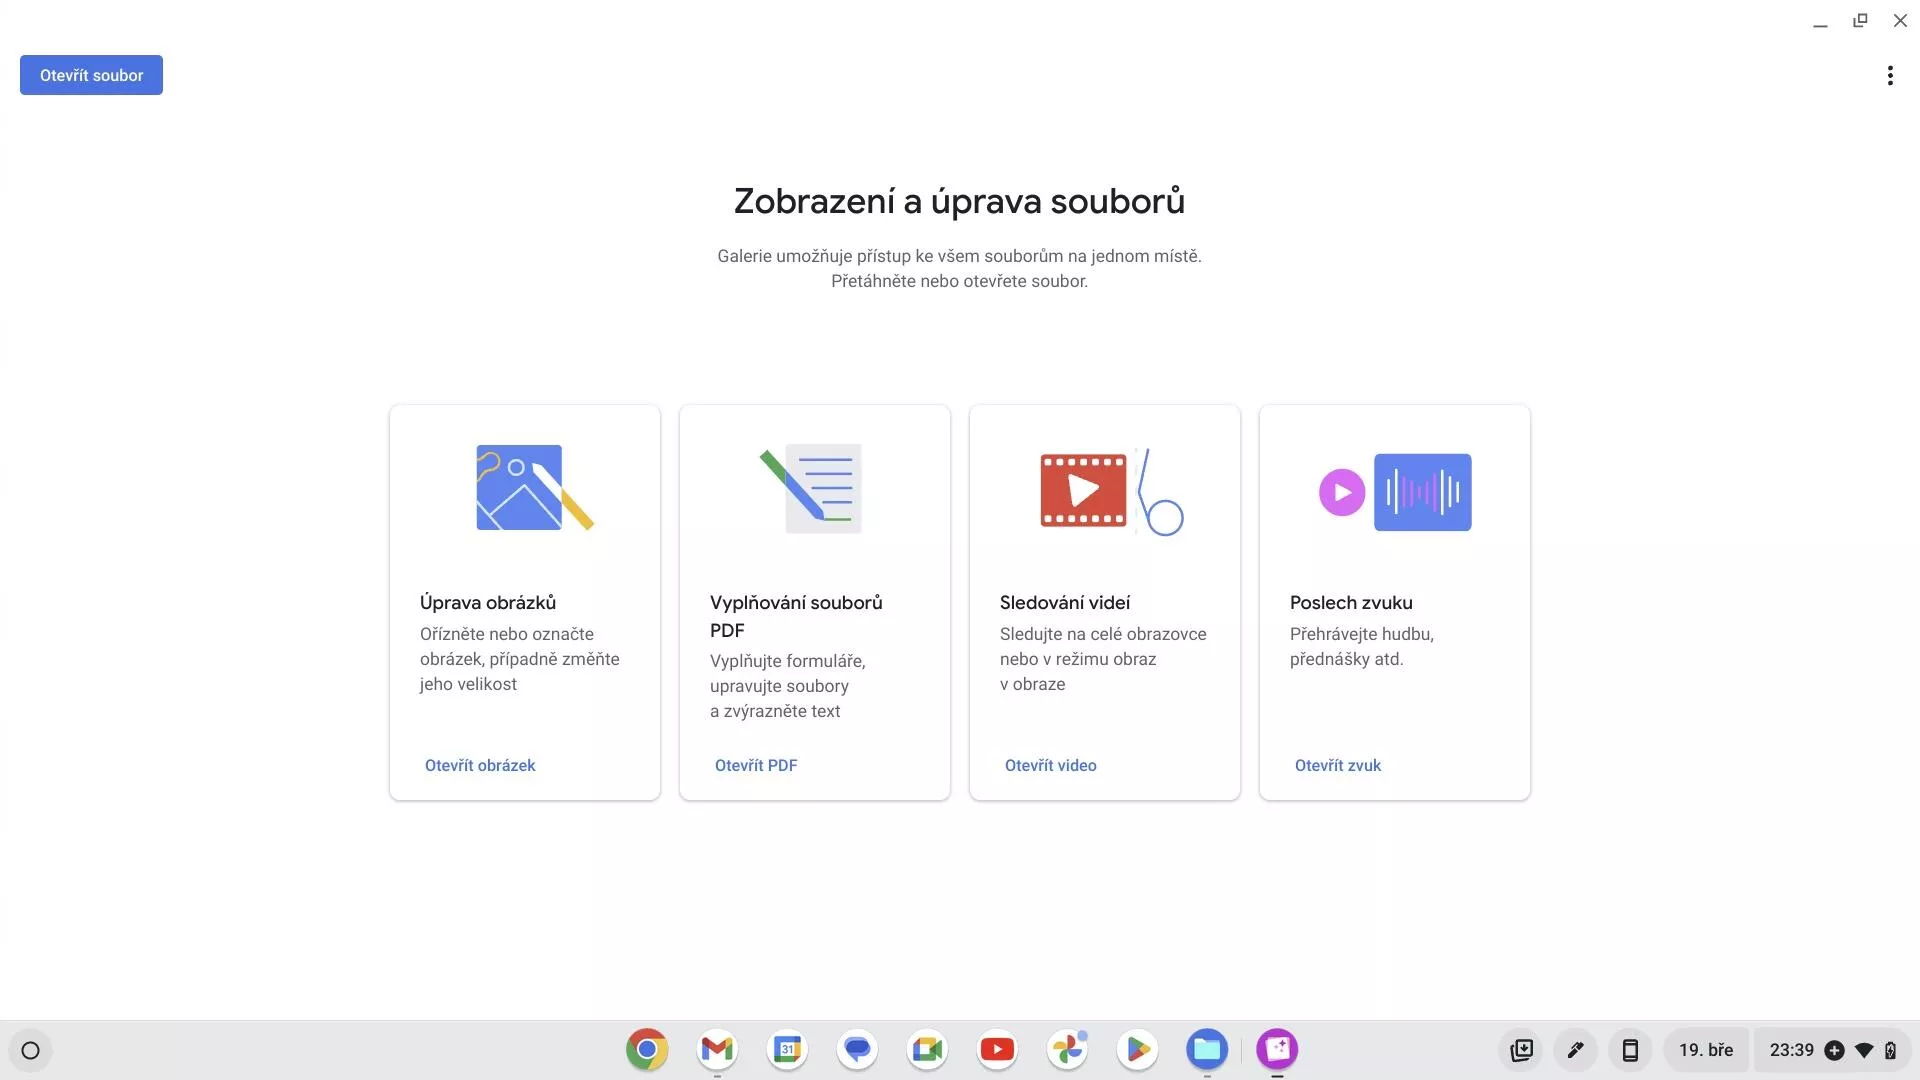The image size is (1920, 1080).
Task: Click the video film strip illustration
Action: 1111,491
